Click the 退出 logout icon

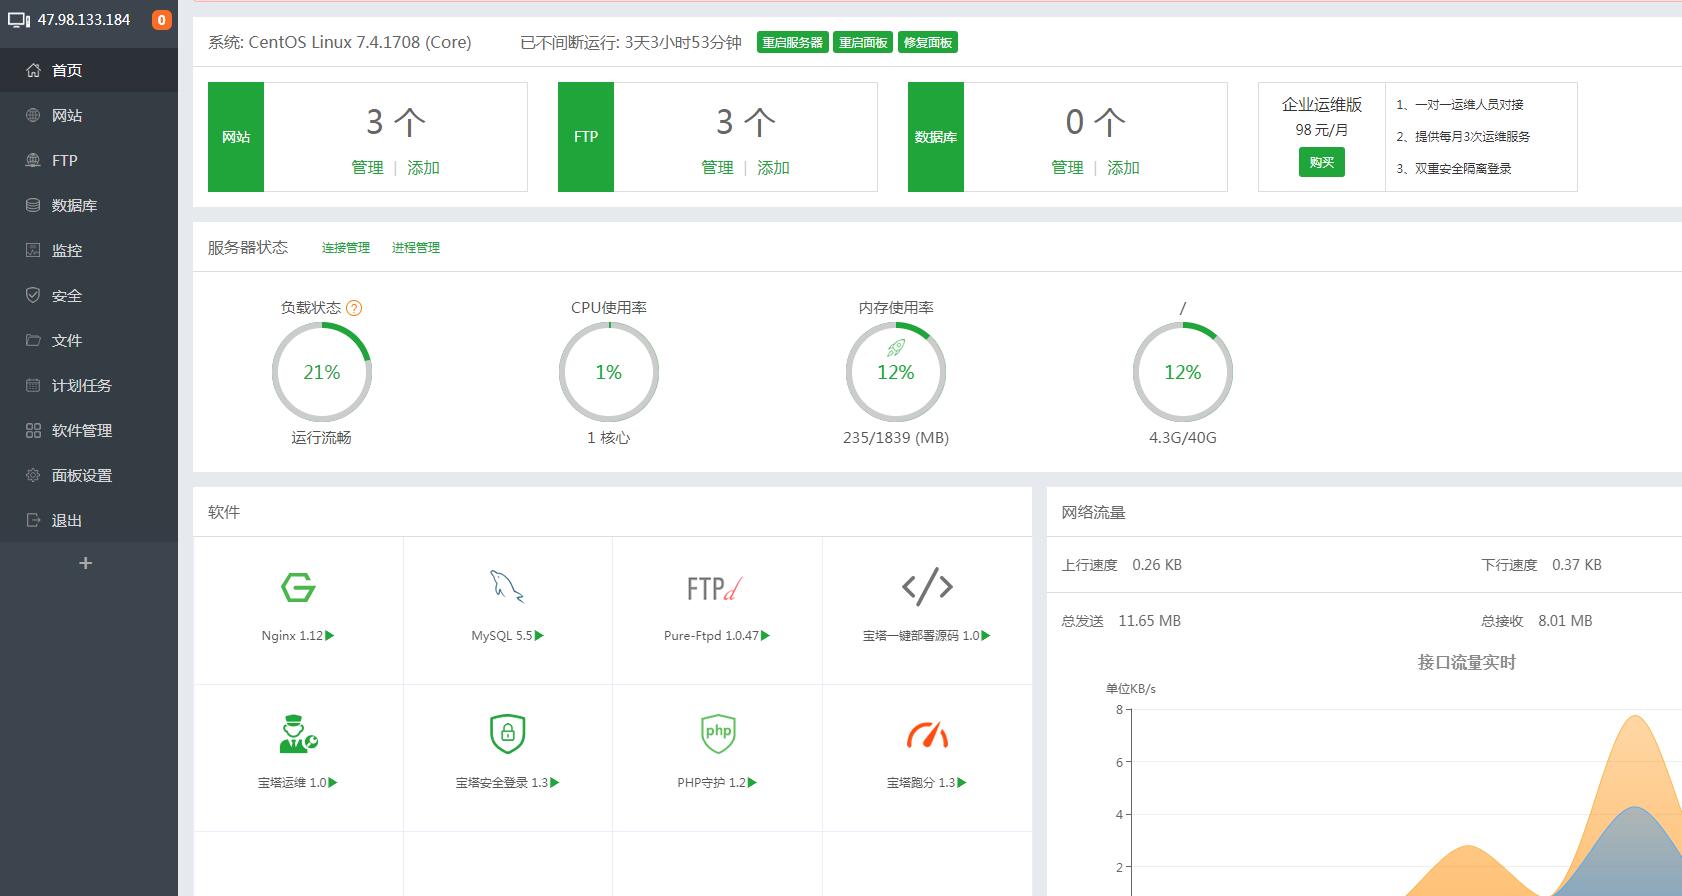click(33, 520)
